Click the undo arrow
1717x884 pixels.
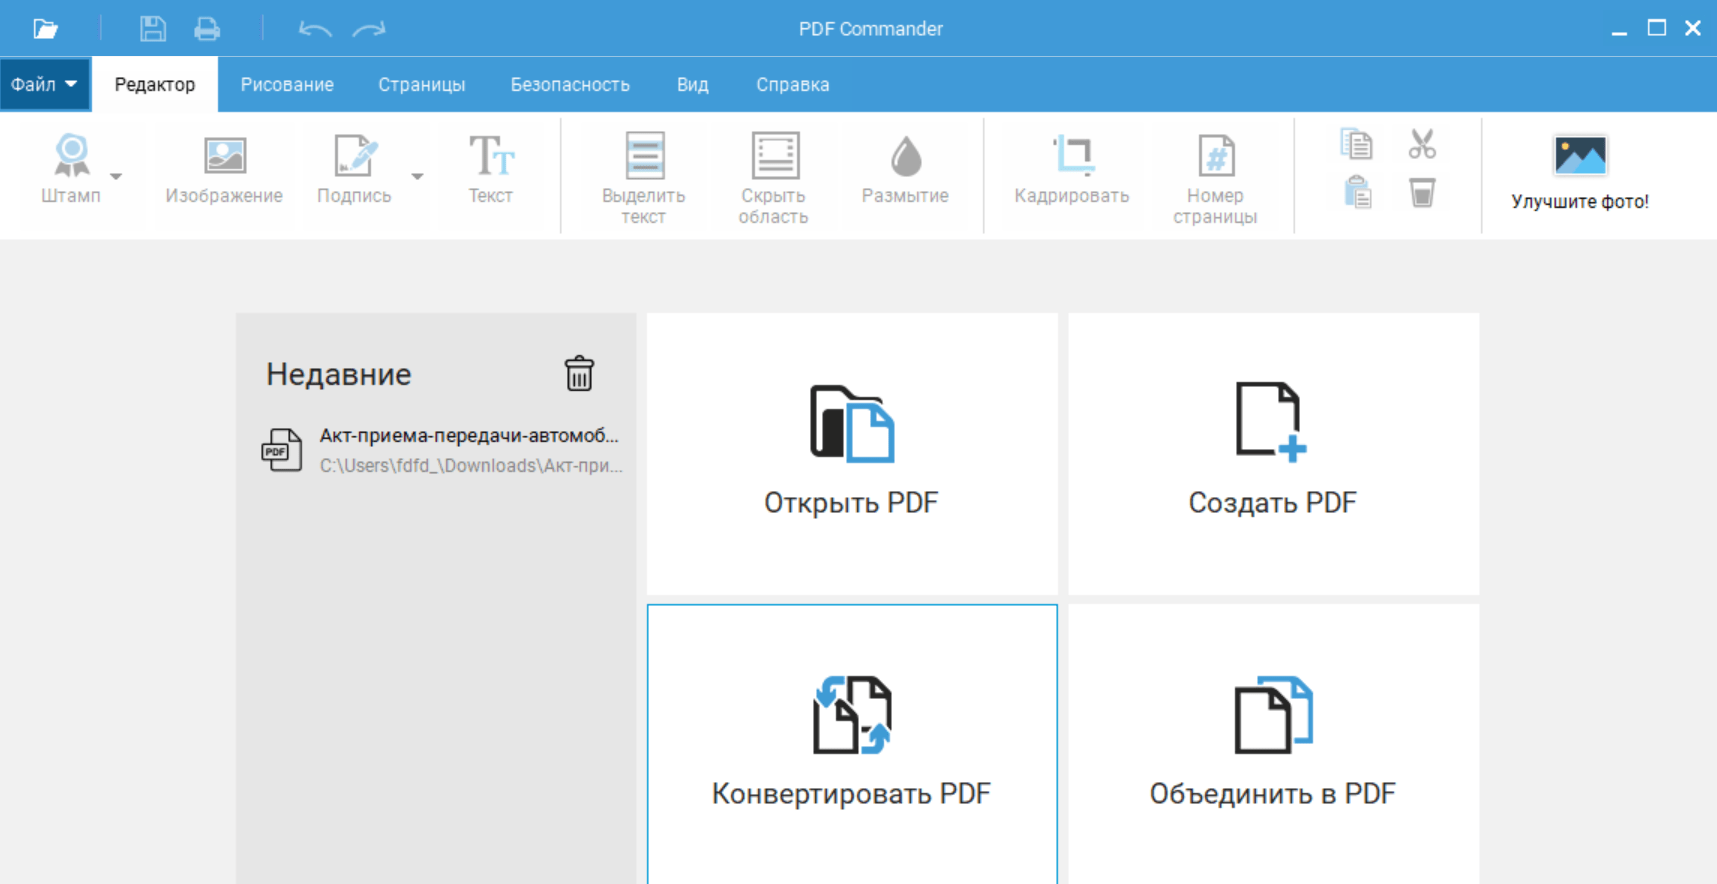[x=315, y=29]
